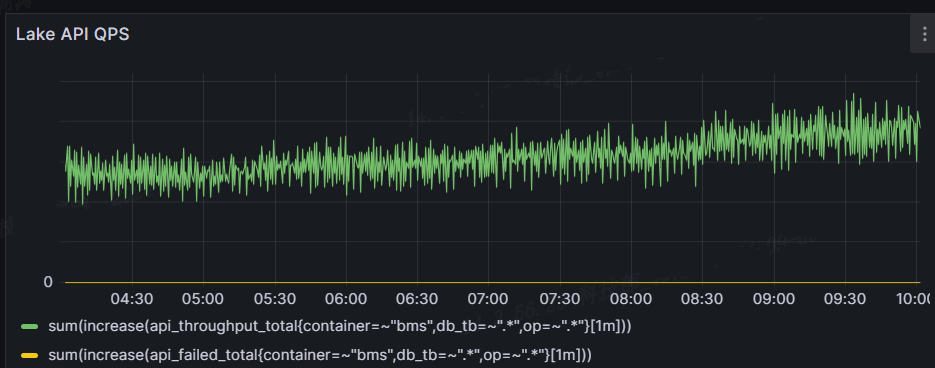The height and width of the screenshot is (368, 935).
Task: Open the green series color picker in the legend
Action: coord(29,327)
